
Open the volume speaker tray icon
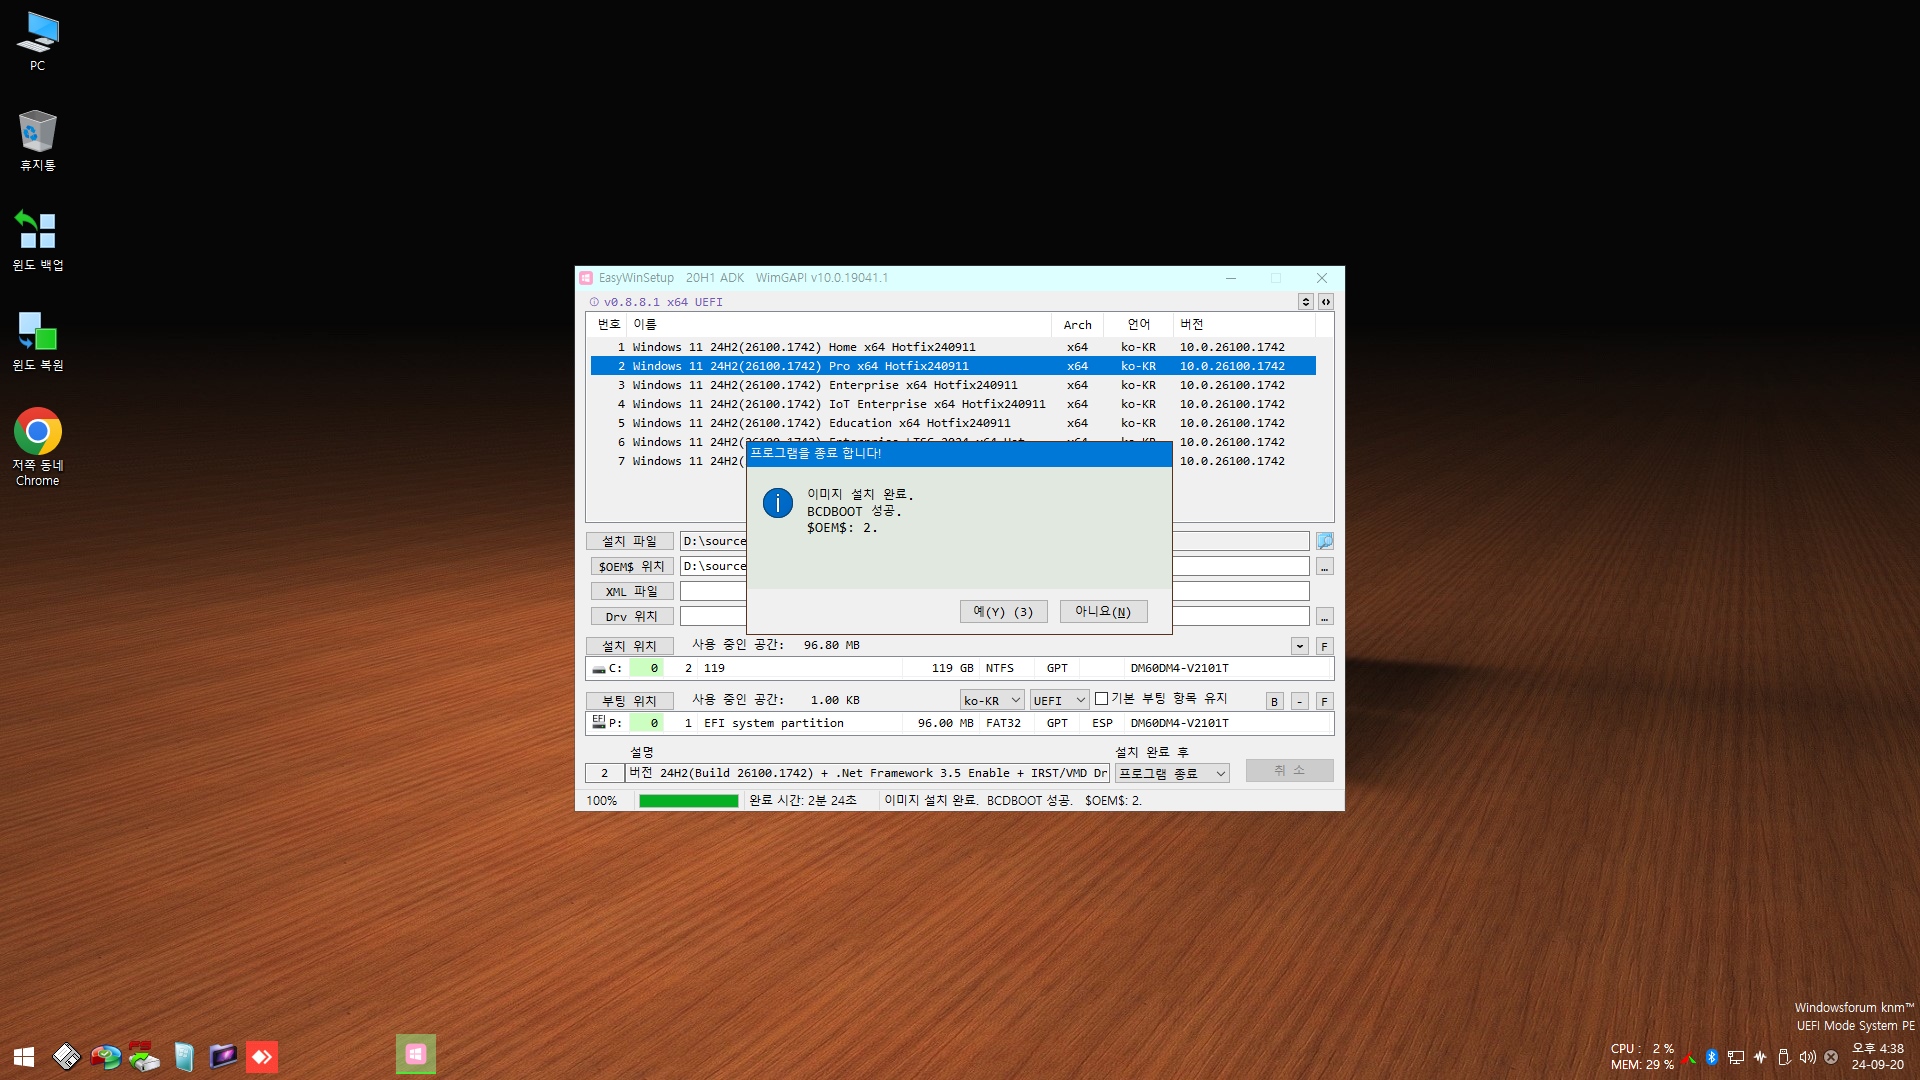tap(1807, 1057)
